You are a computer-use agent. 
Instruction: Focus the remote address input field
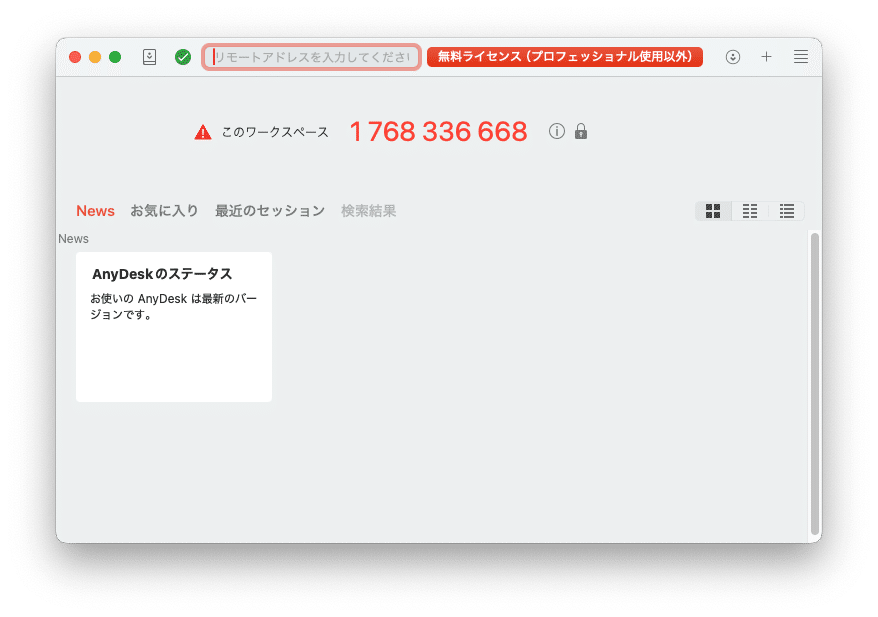311,57
